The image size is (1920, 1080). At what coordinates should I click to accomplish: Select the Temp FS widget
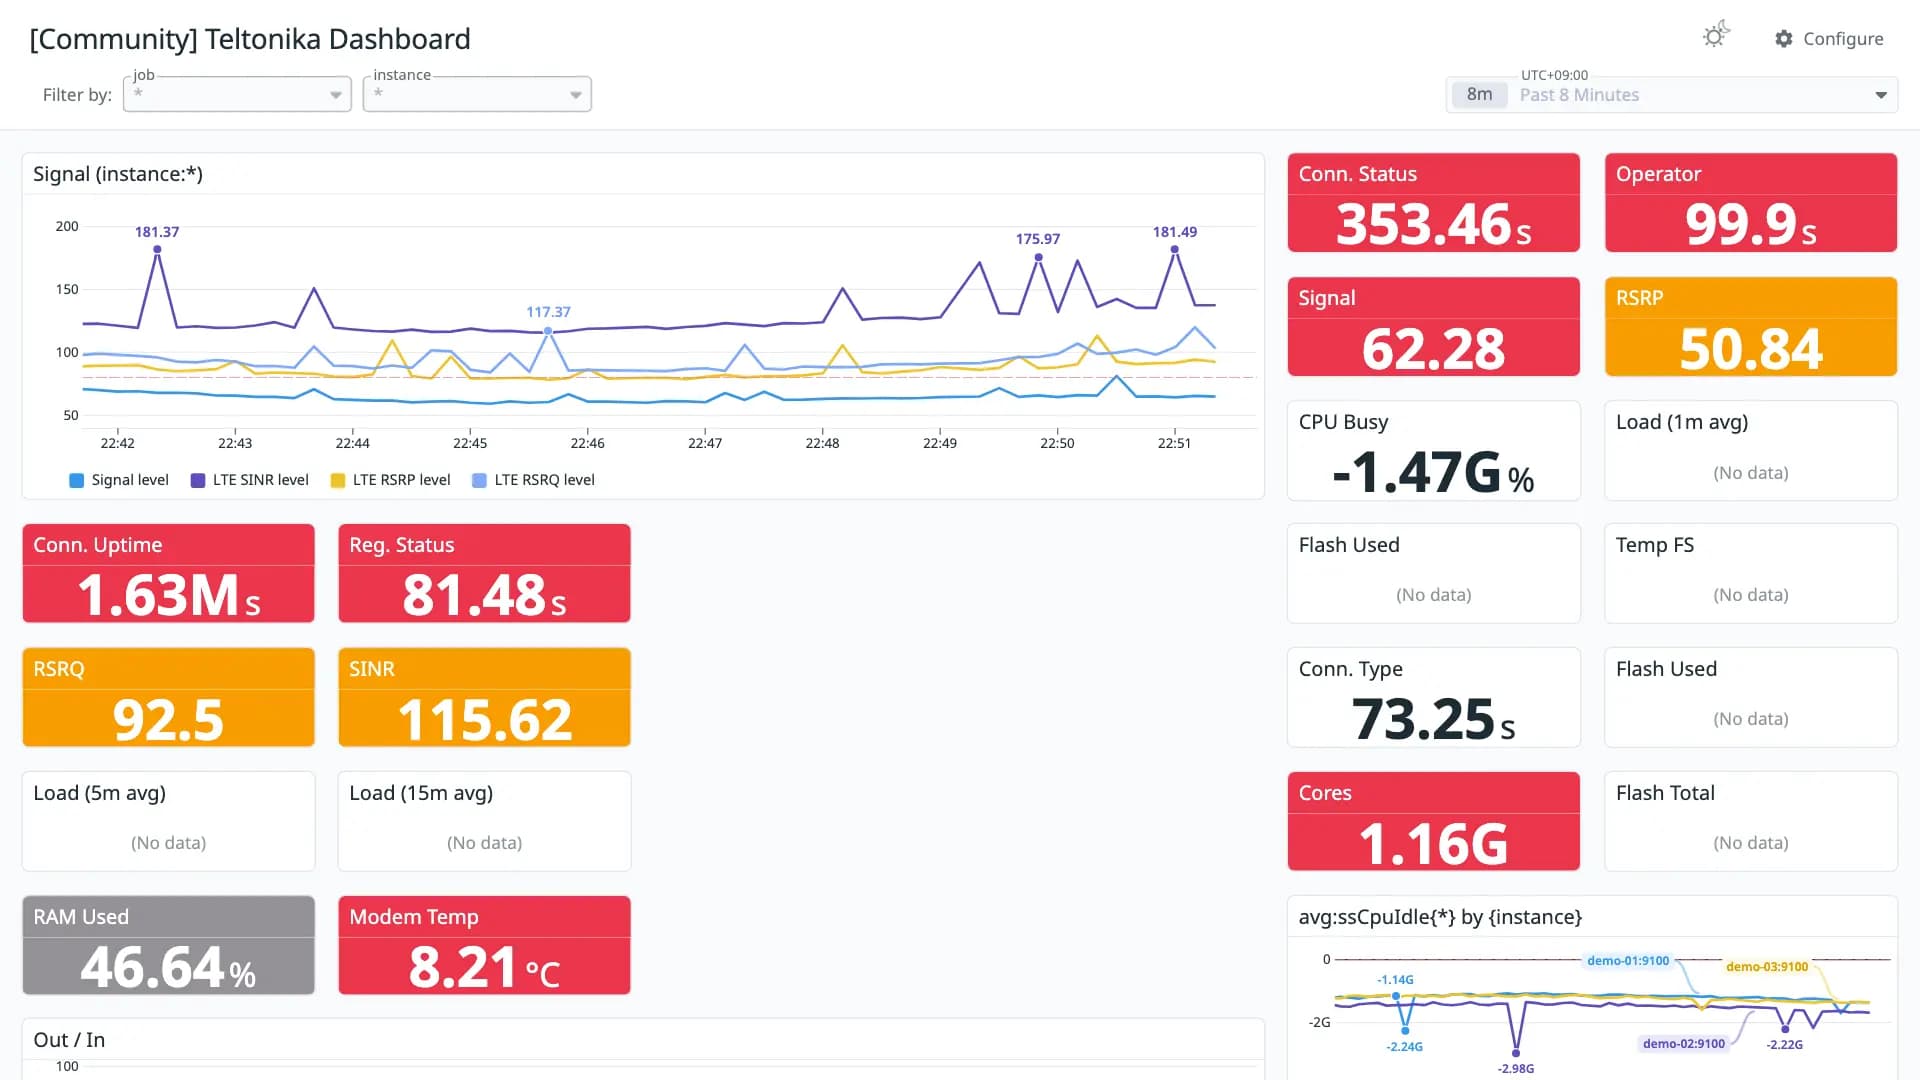[1750, 573]
